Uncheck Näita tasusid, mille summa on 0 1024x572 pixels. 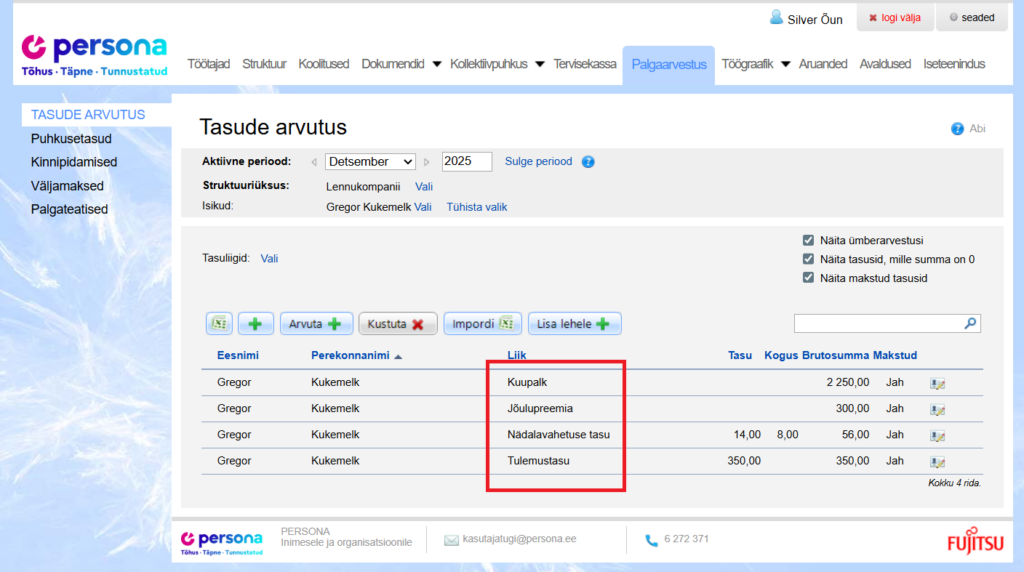[808, 259]
